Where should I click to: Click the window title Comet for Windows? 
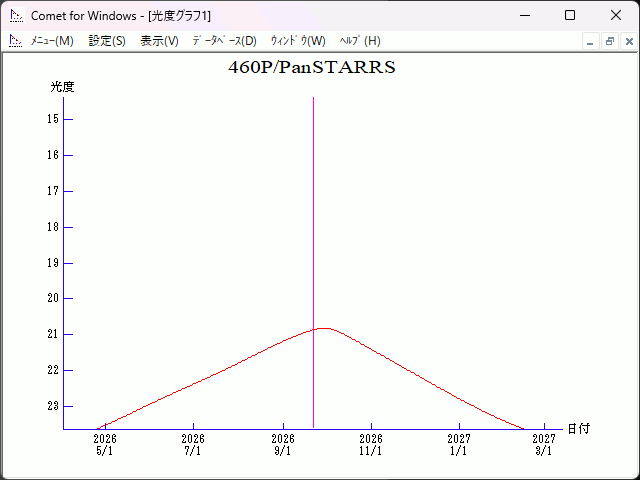(84, 16)
